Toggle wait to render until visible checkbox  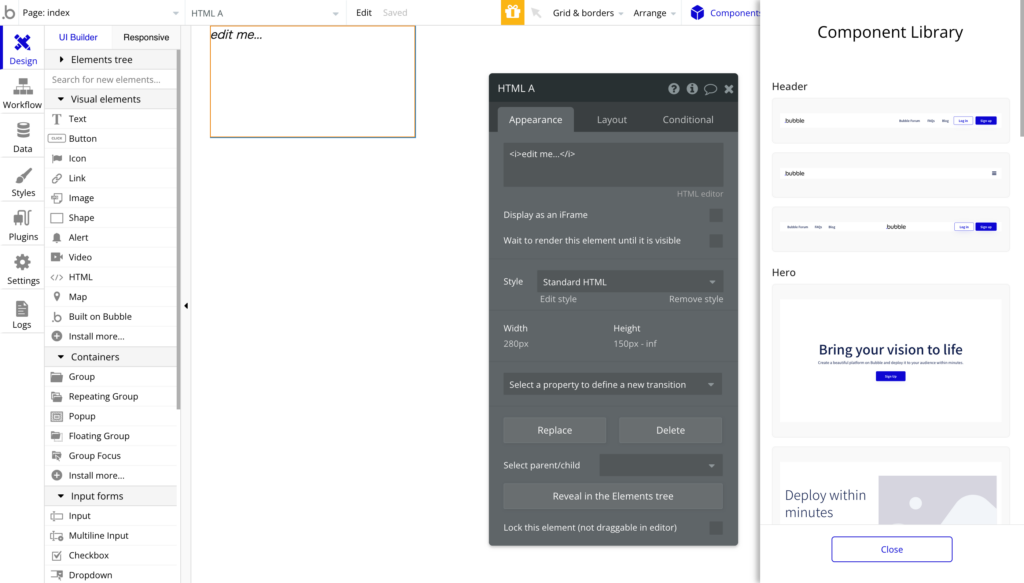point(716,240)
